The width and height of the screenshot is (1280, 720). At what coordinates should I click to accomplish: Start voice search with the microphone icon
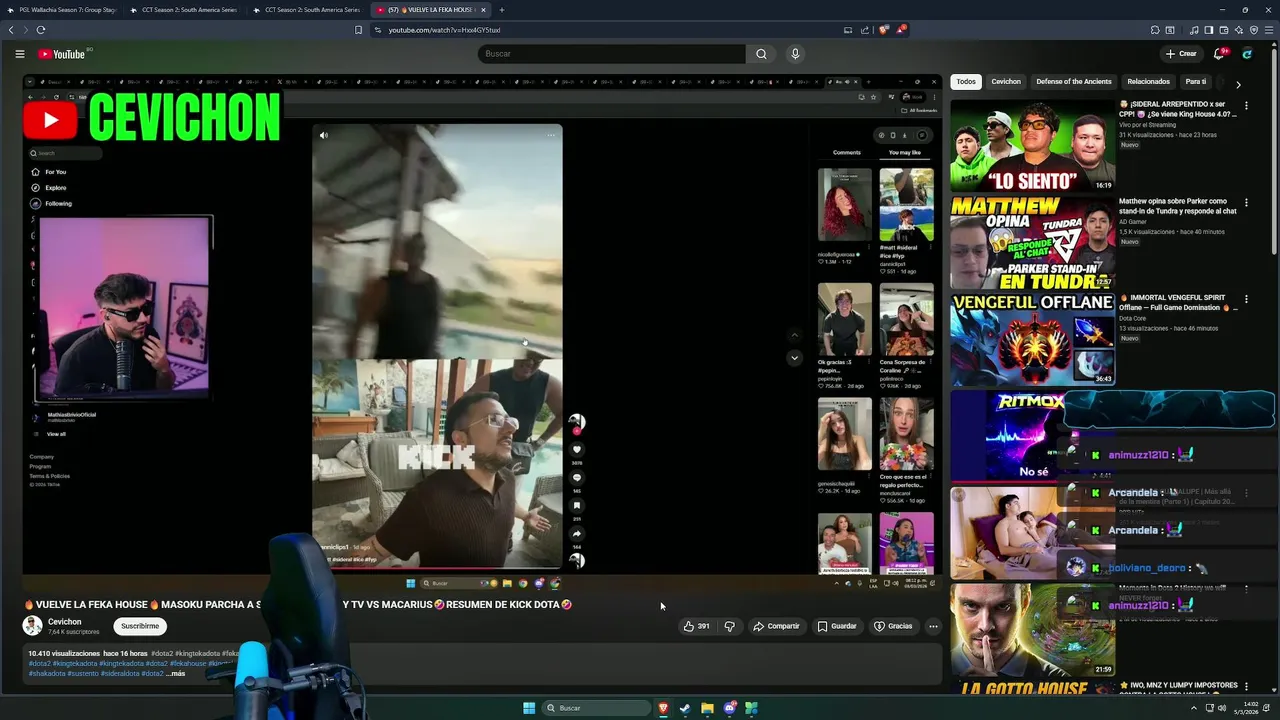pyautogui.click(x=795, y=54)
